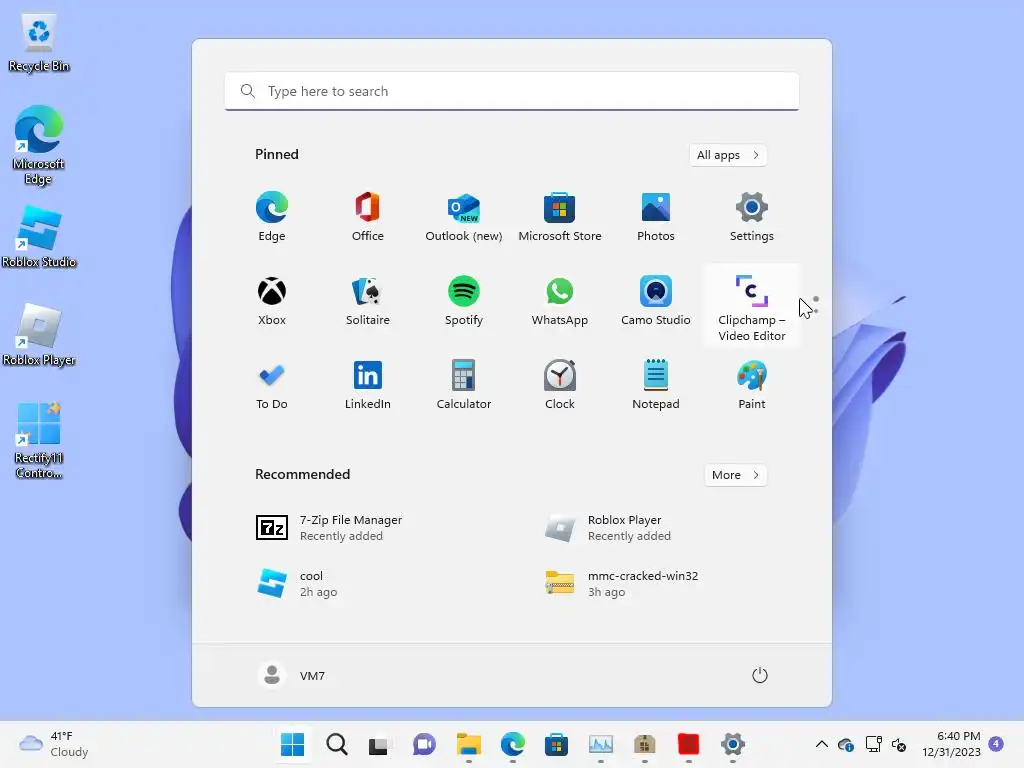1024x768 pixels.
Task: Open Outlook (new) pinned app
Action: pos(464,217)
